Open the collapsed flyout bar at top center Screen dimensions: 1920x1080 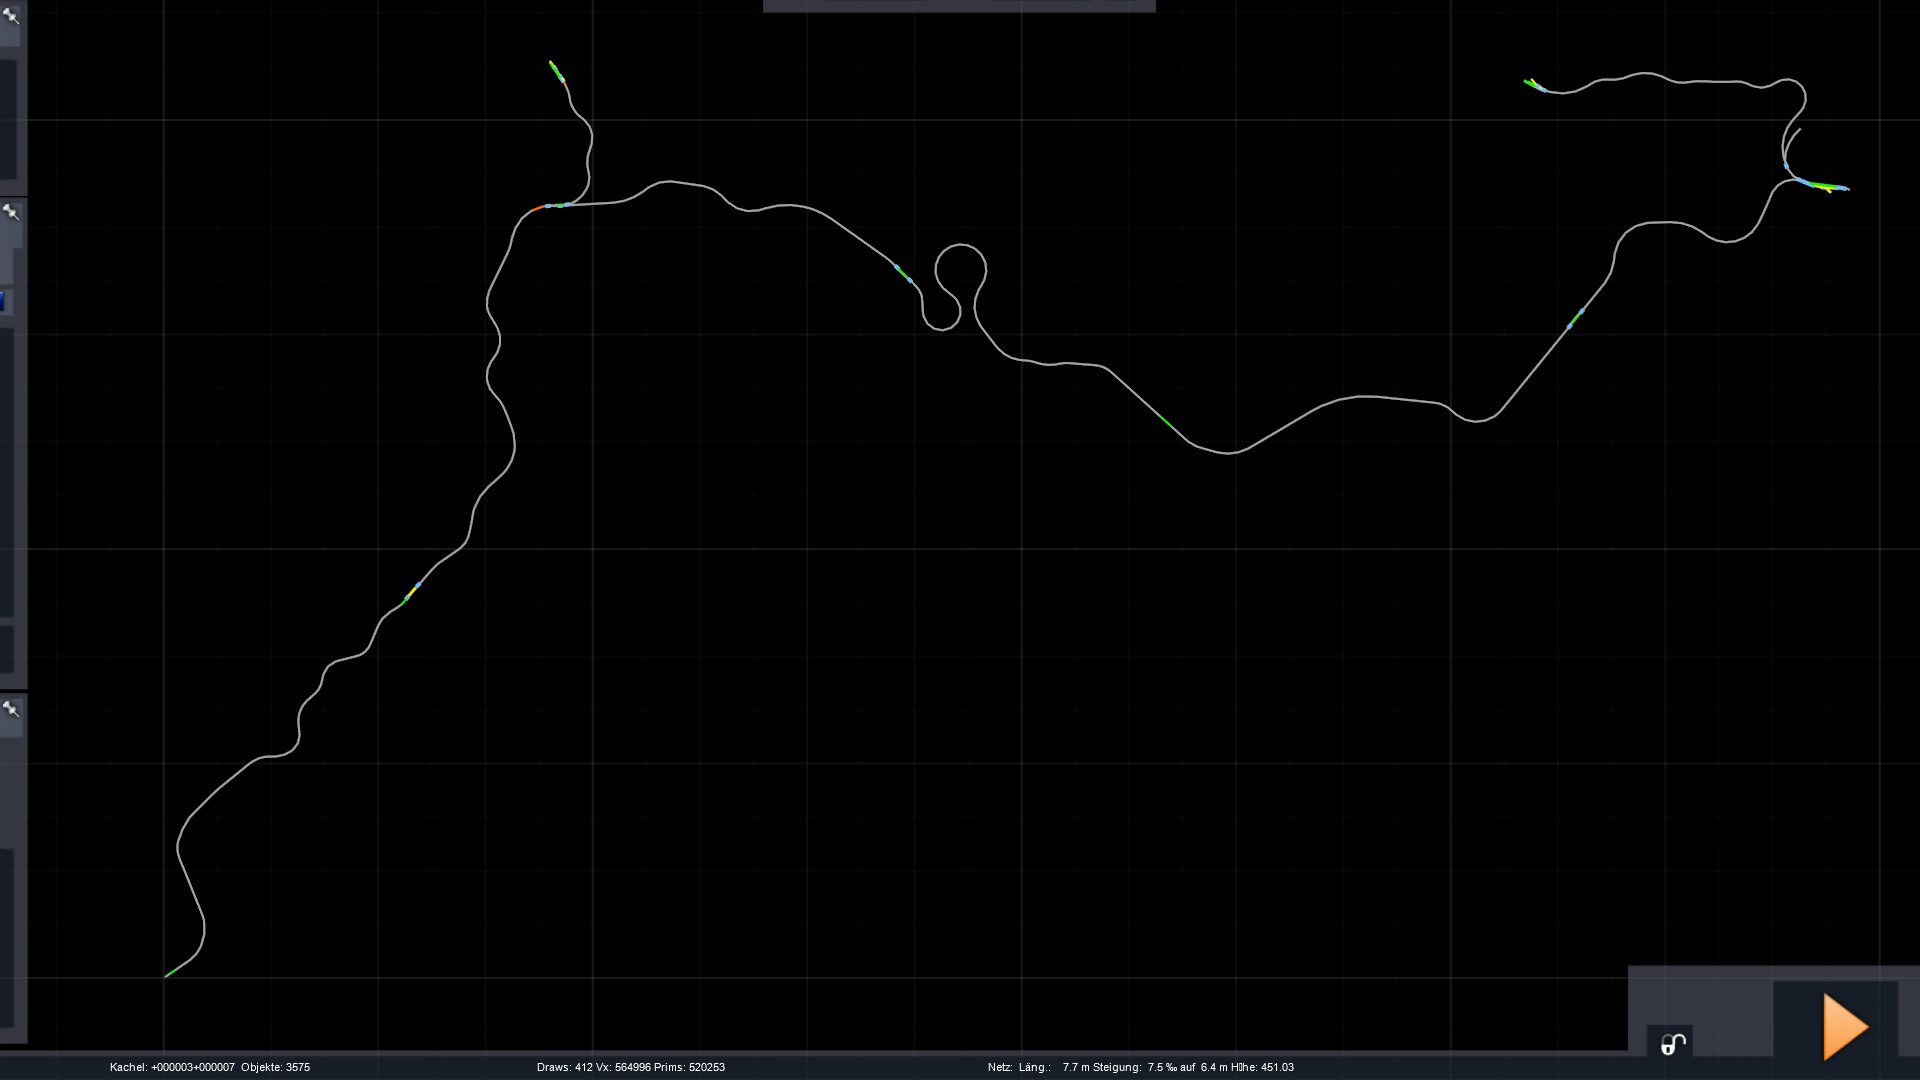[958, 6]
